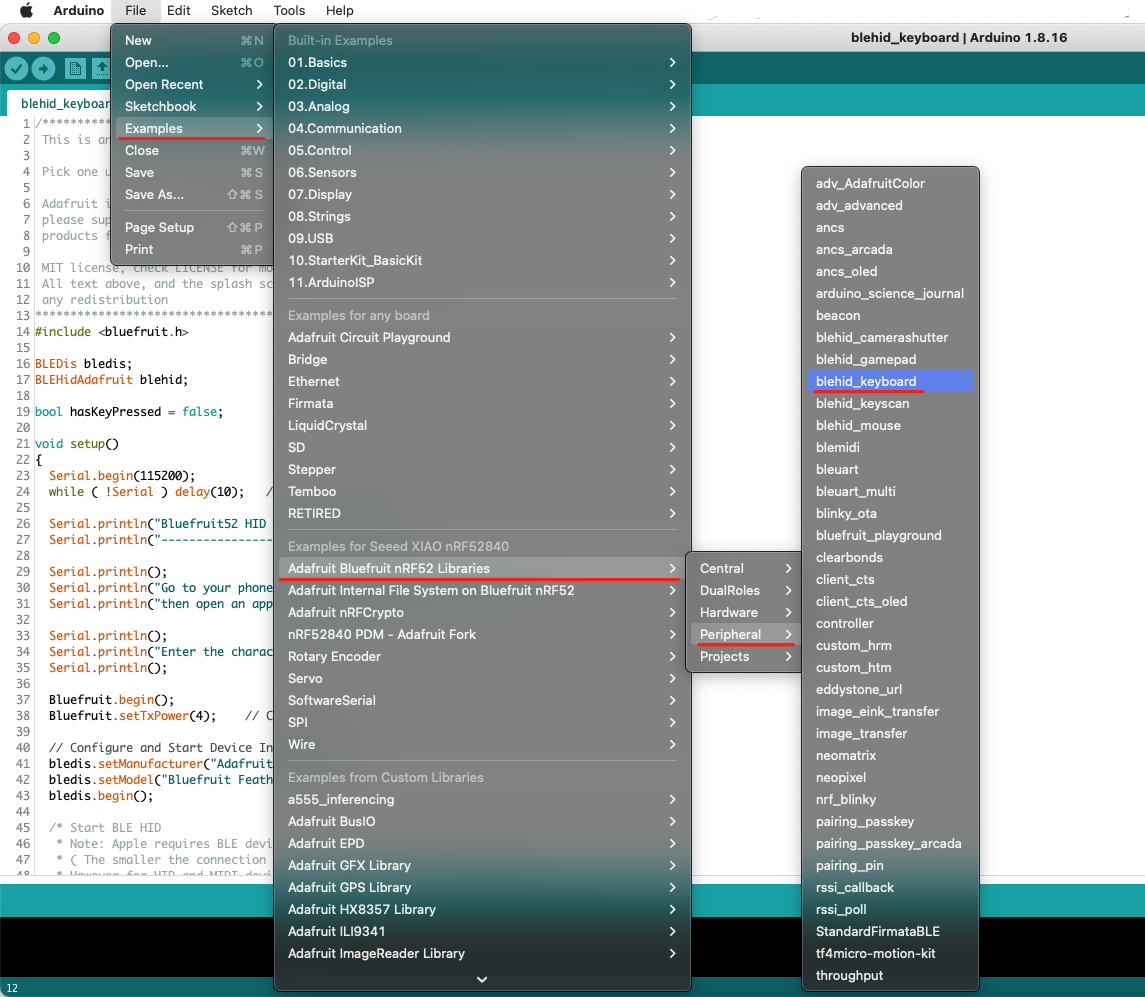Expand the Central submenu
The height and width of the screenshot is (997, 1145).
tap(744, 568)
